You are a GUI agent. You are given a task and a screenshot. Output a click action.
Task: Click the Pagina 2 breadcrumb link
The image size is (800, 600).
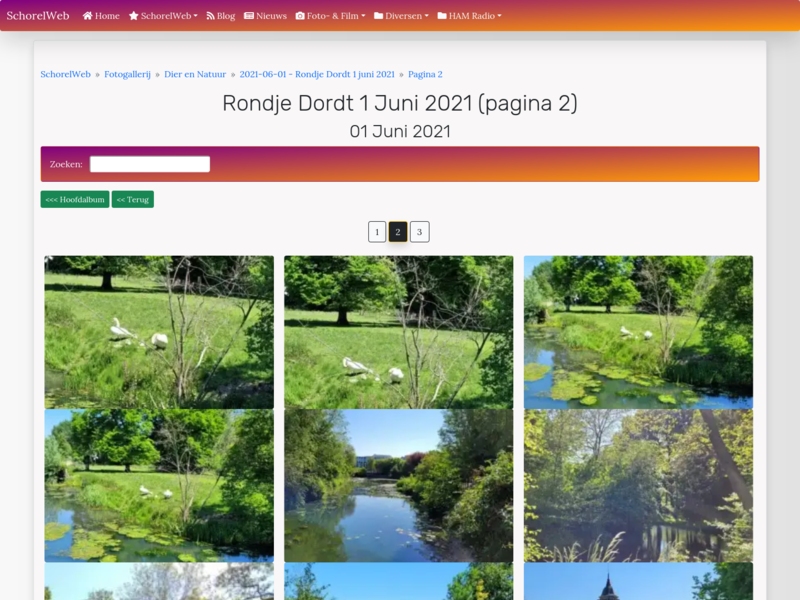pyautogui.click(x=425, y=74)
